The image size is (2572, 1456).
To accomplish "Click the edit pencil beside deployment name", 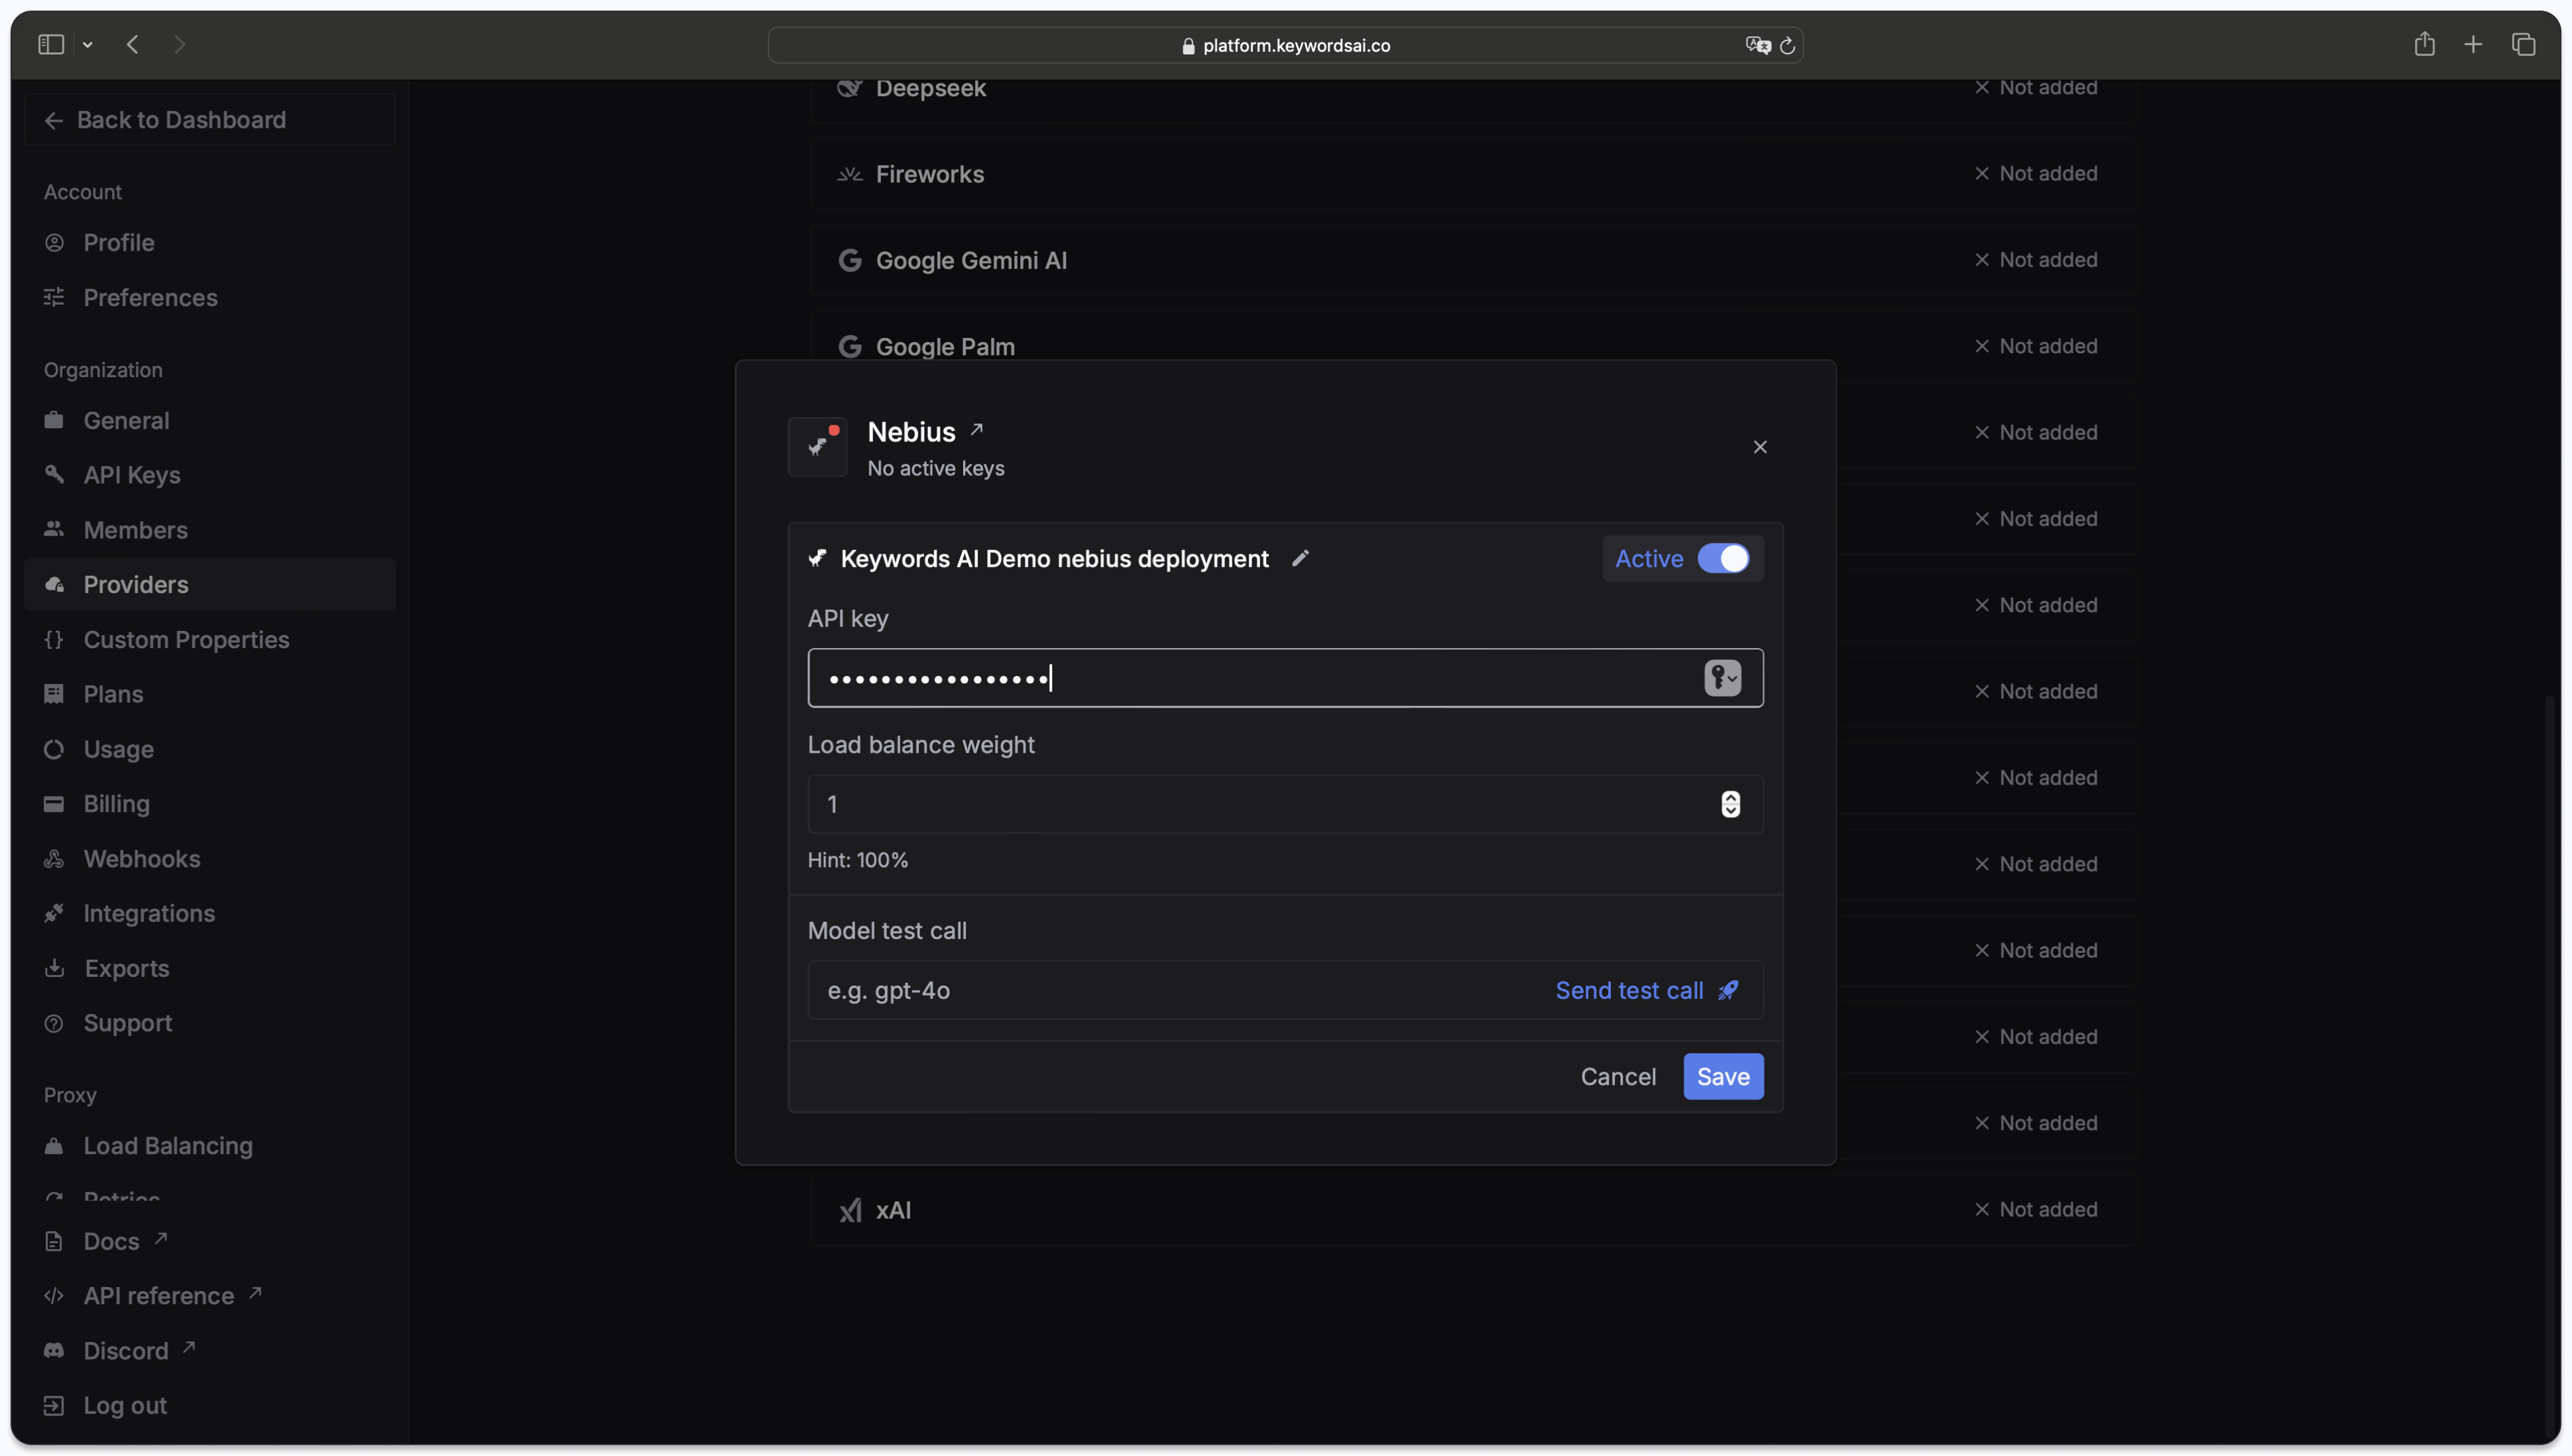I will [1300, 558].
